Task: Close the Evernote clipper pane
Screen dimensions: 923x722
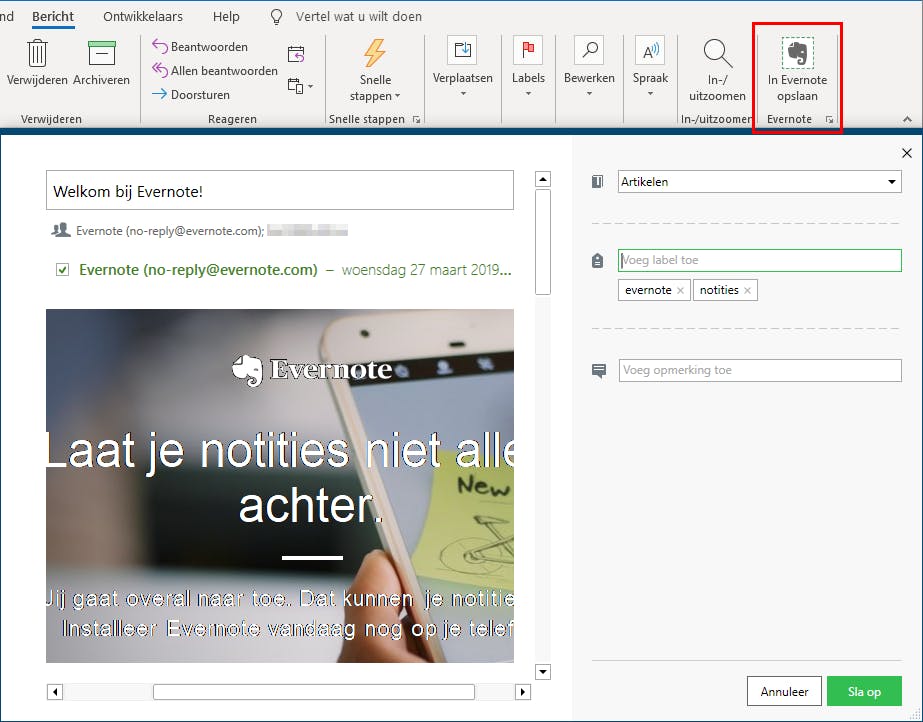Action: 907,154
